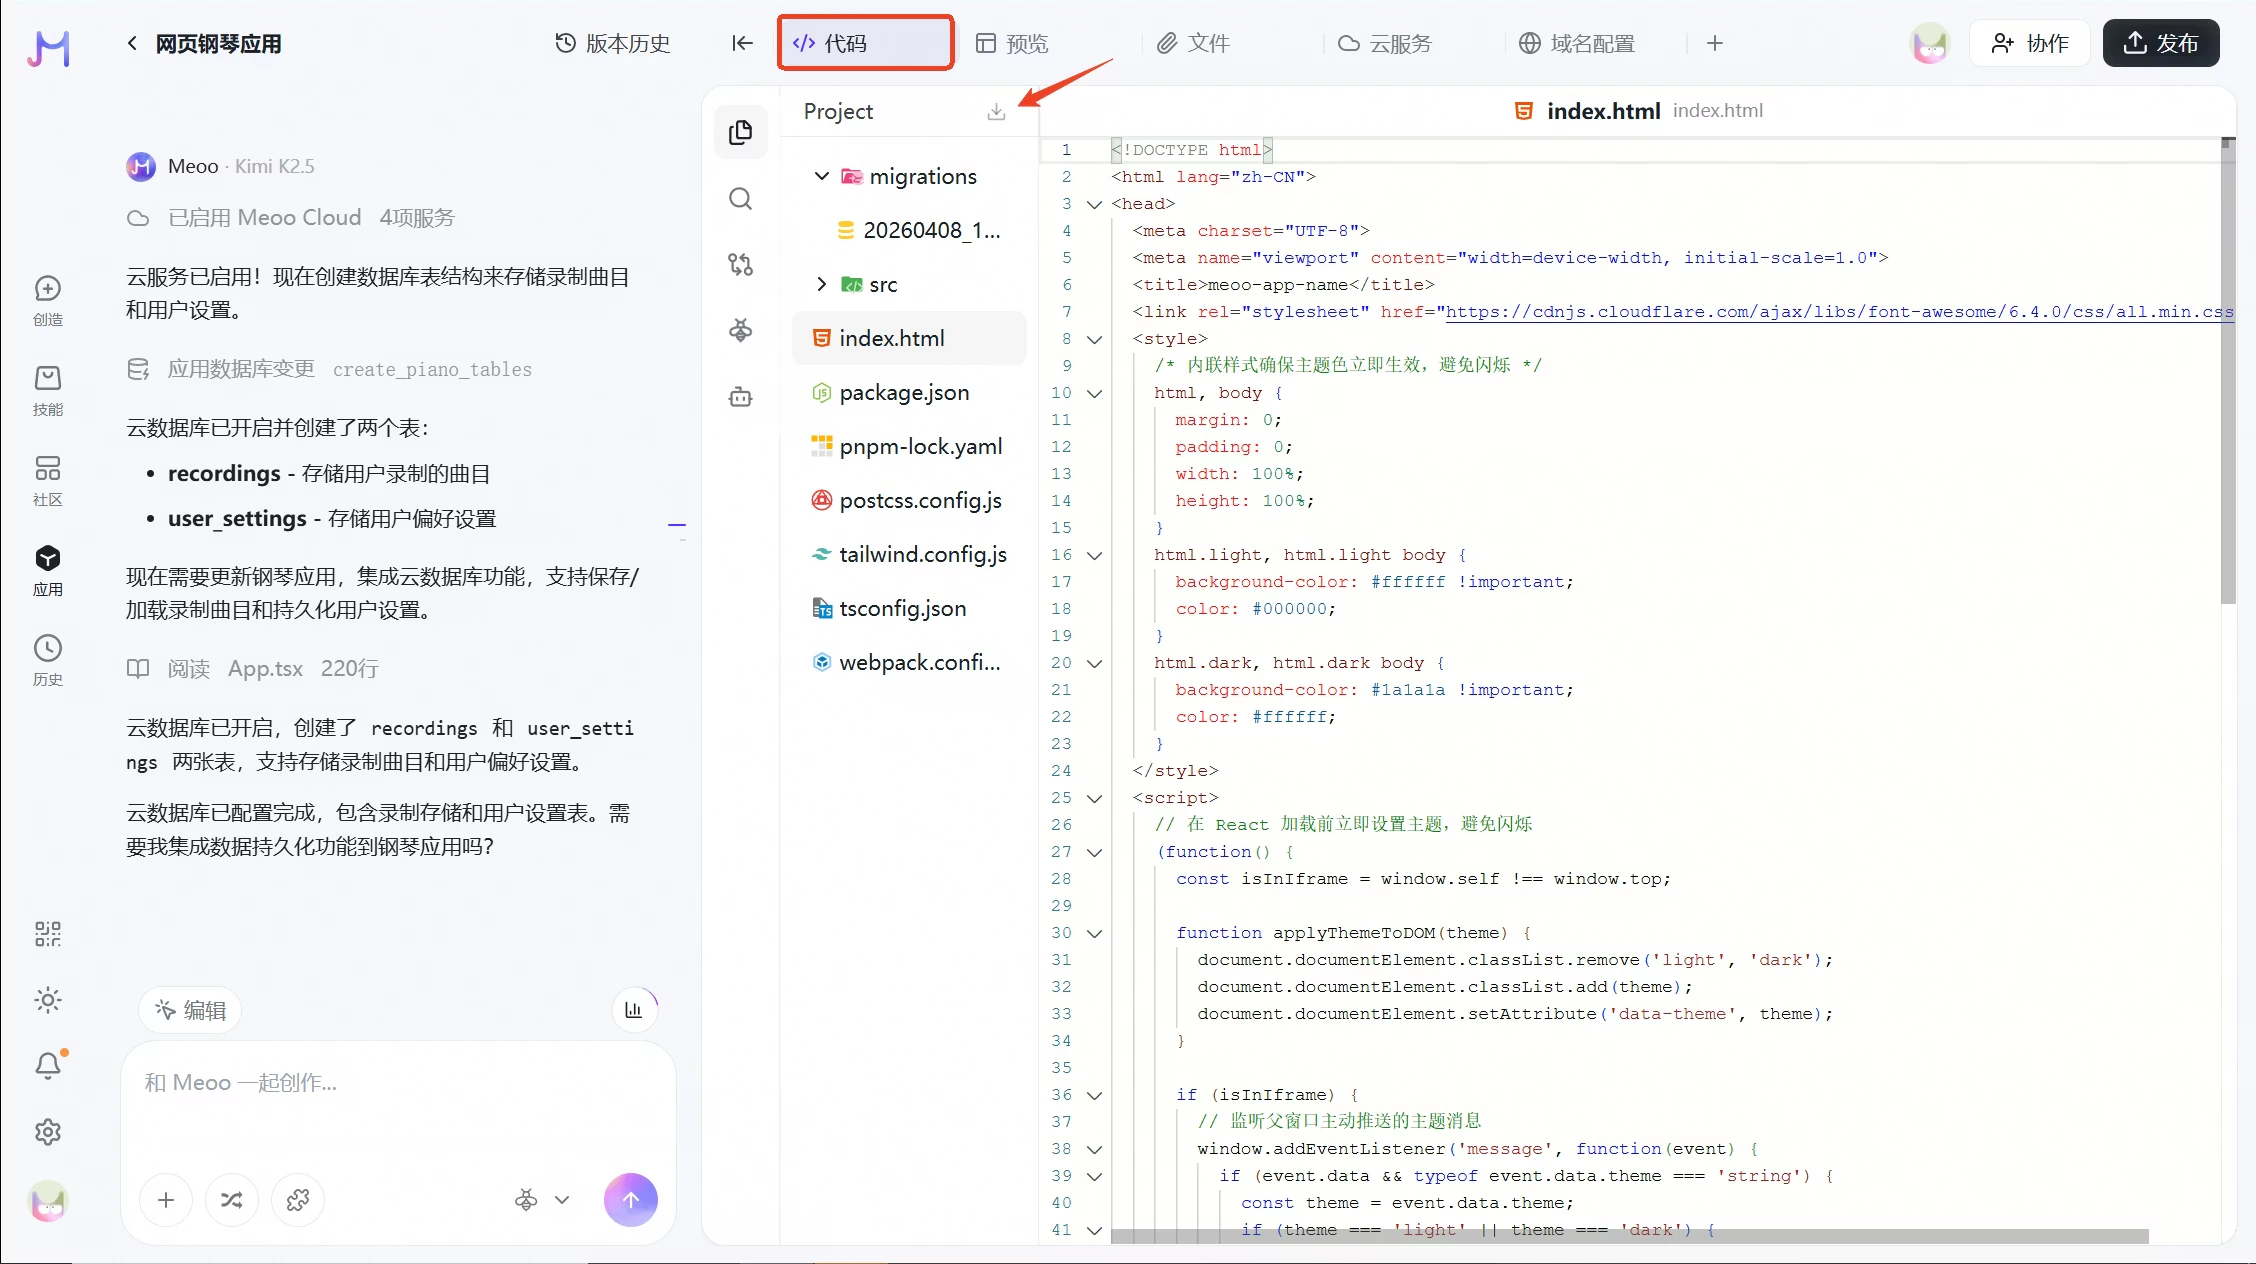Open package.json in the file tree
Screen dimensions: 2256x1264
[909, 392]
